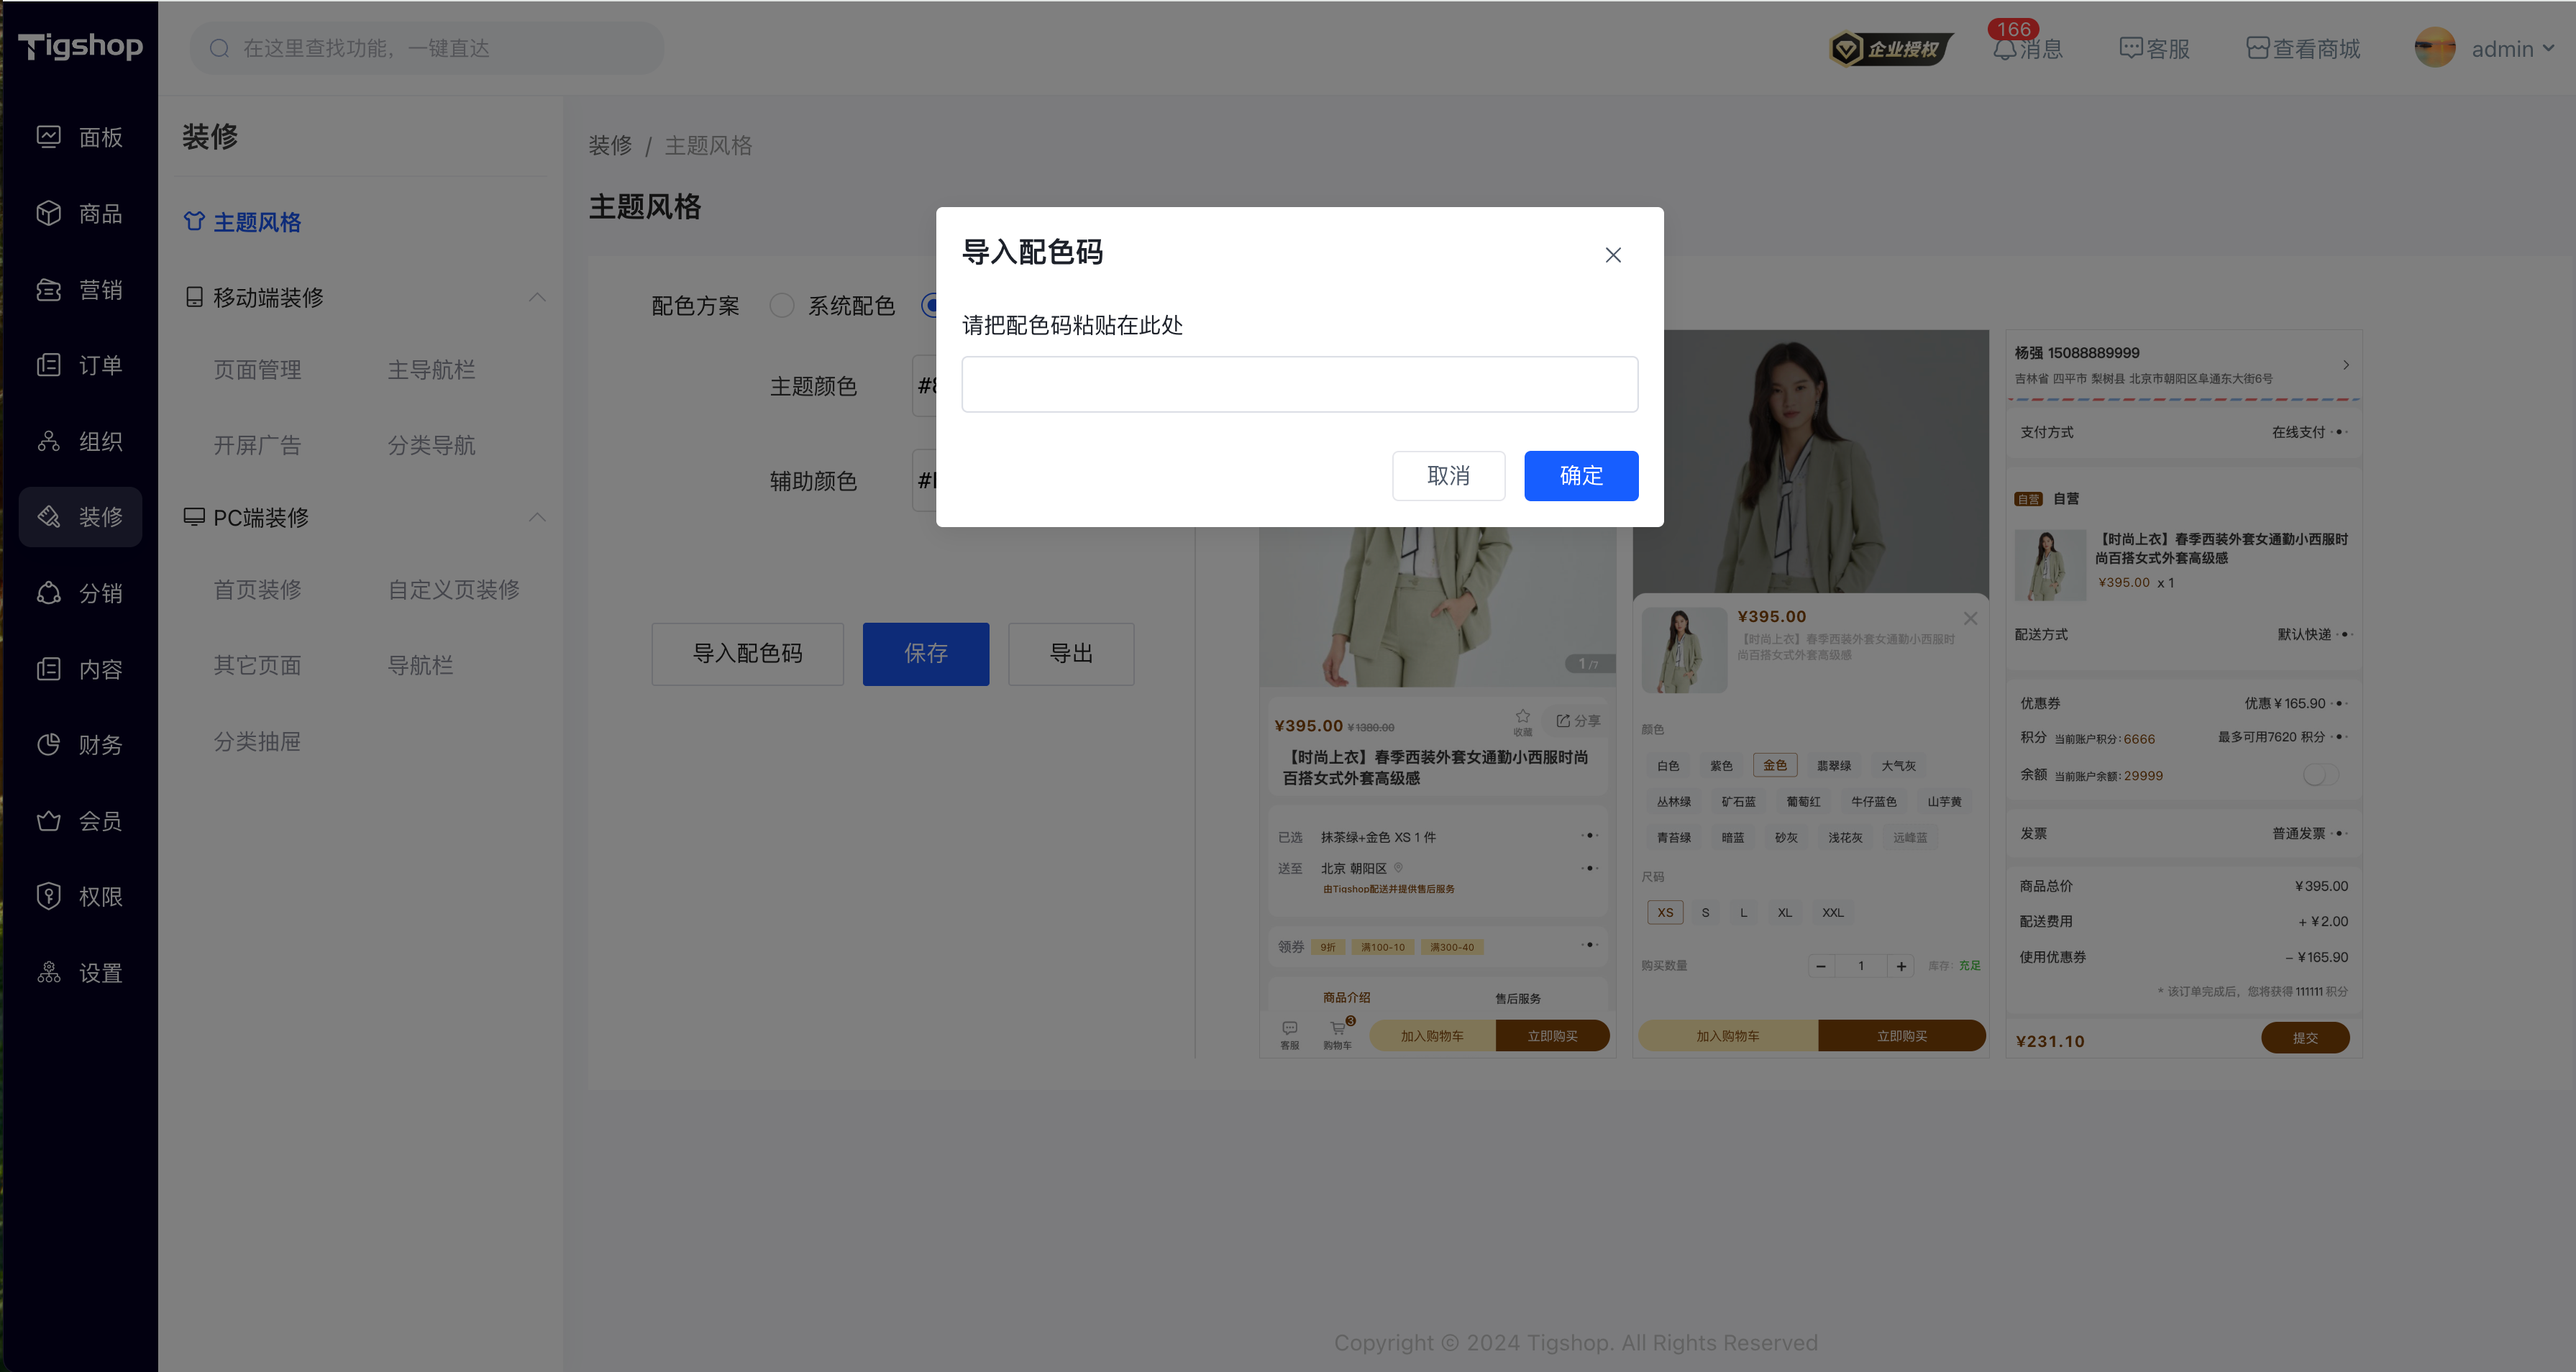
Task: Click the color code paste input field
Action: click(x=1300, y=384)
